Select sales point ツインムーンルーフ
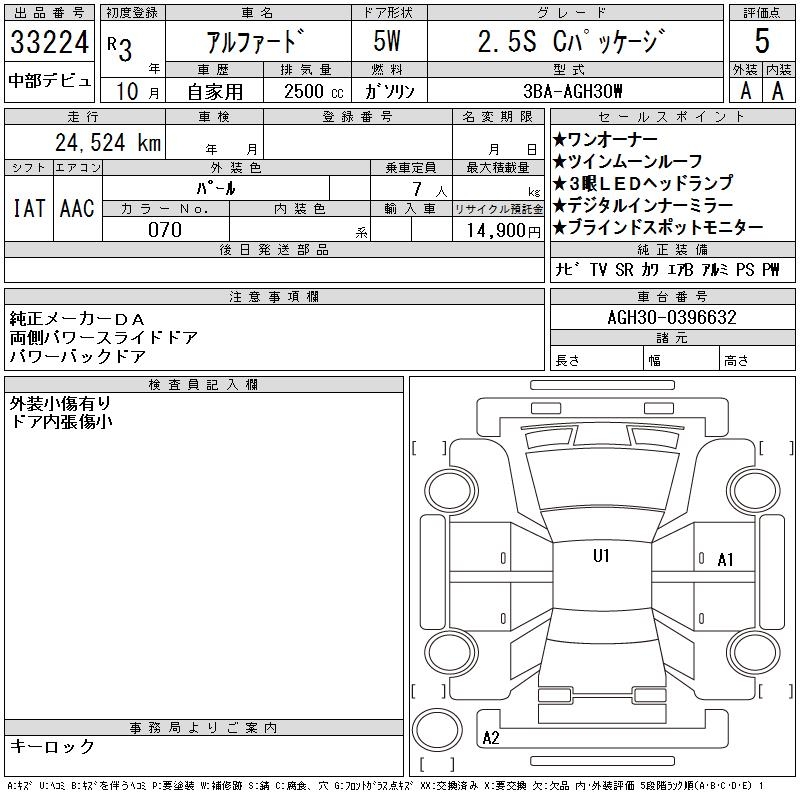Image resolution: width=800 pixels, height=800 pixels. coord(628,161)
